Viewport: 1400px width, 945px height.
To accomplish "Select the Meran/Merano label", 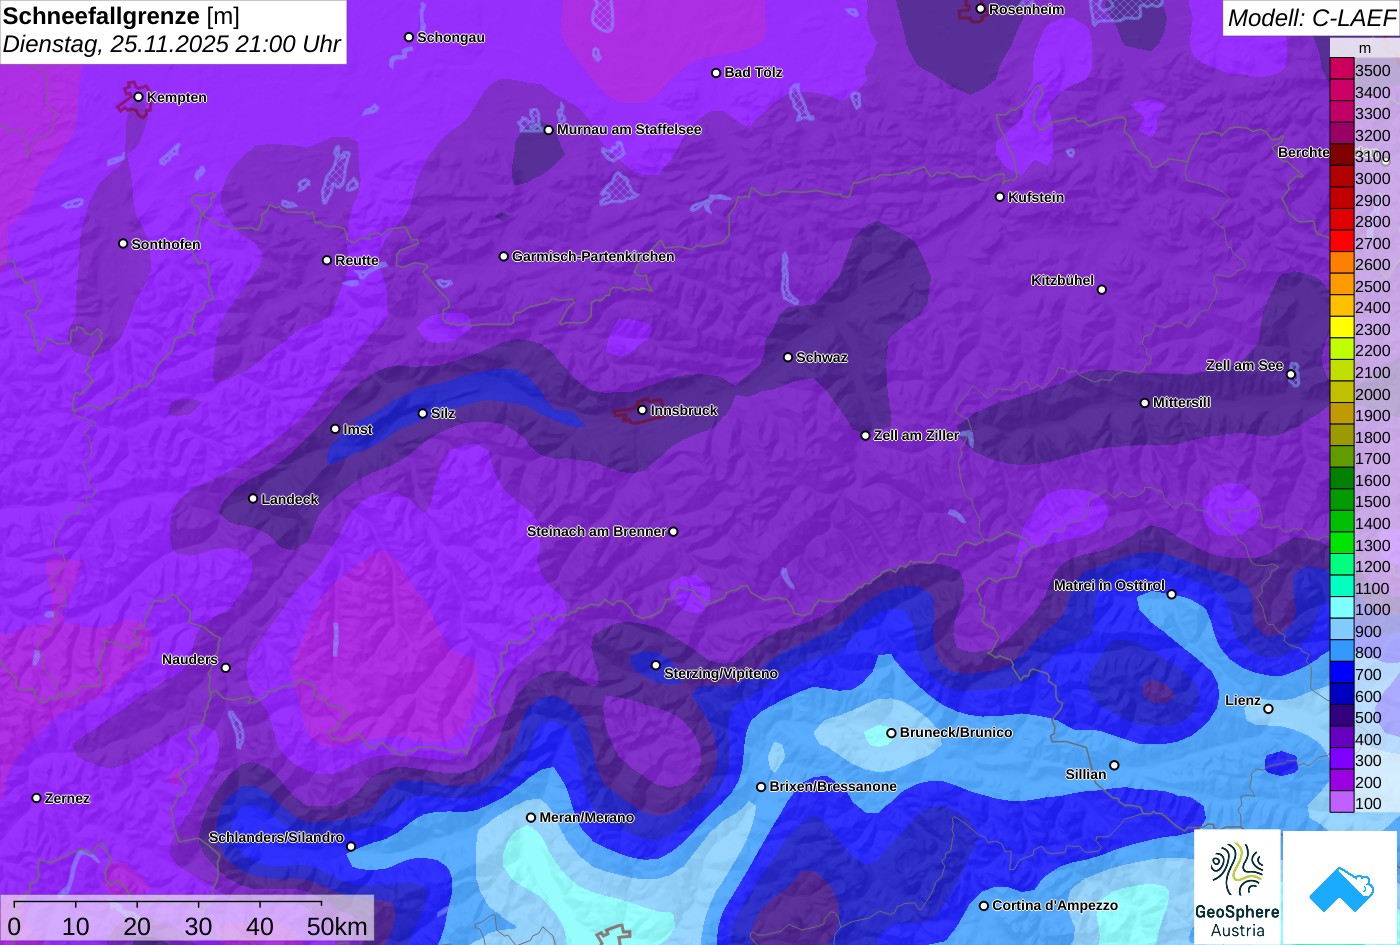I will [587, 817].
